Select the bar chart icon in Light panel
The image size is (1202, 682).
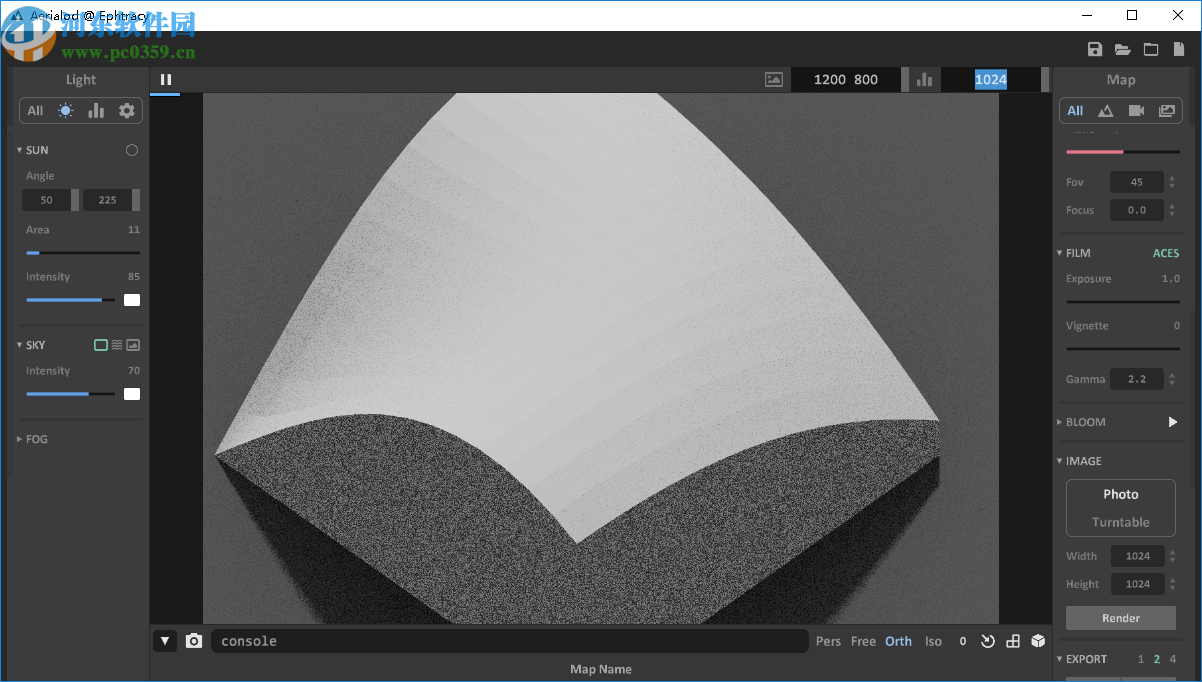tap(96, 111)
